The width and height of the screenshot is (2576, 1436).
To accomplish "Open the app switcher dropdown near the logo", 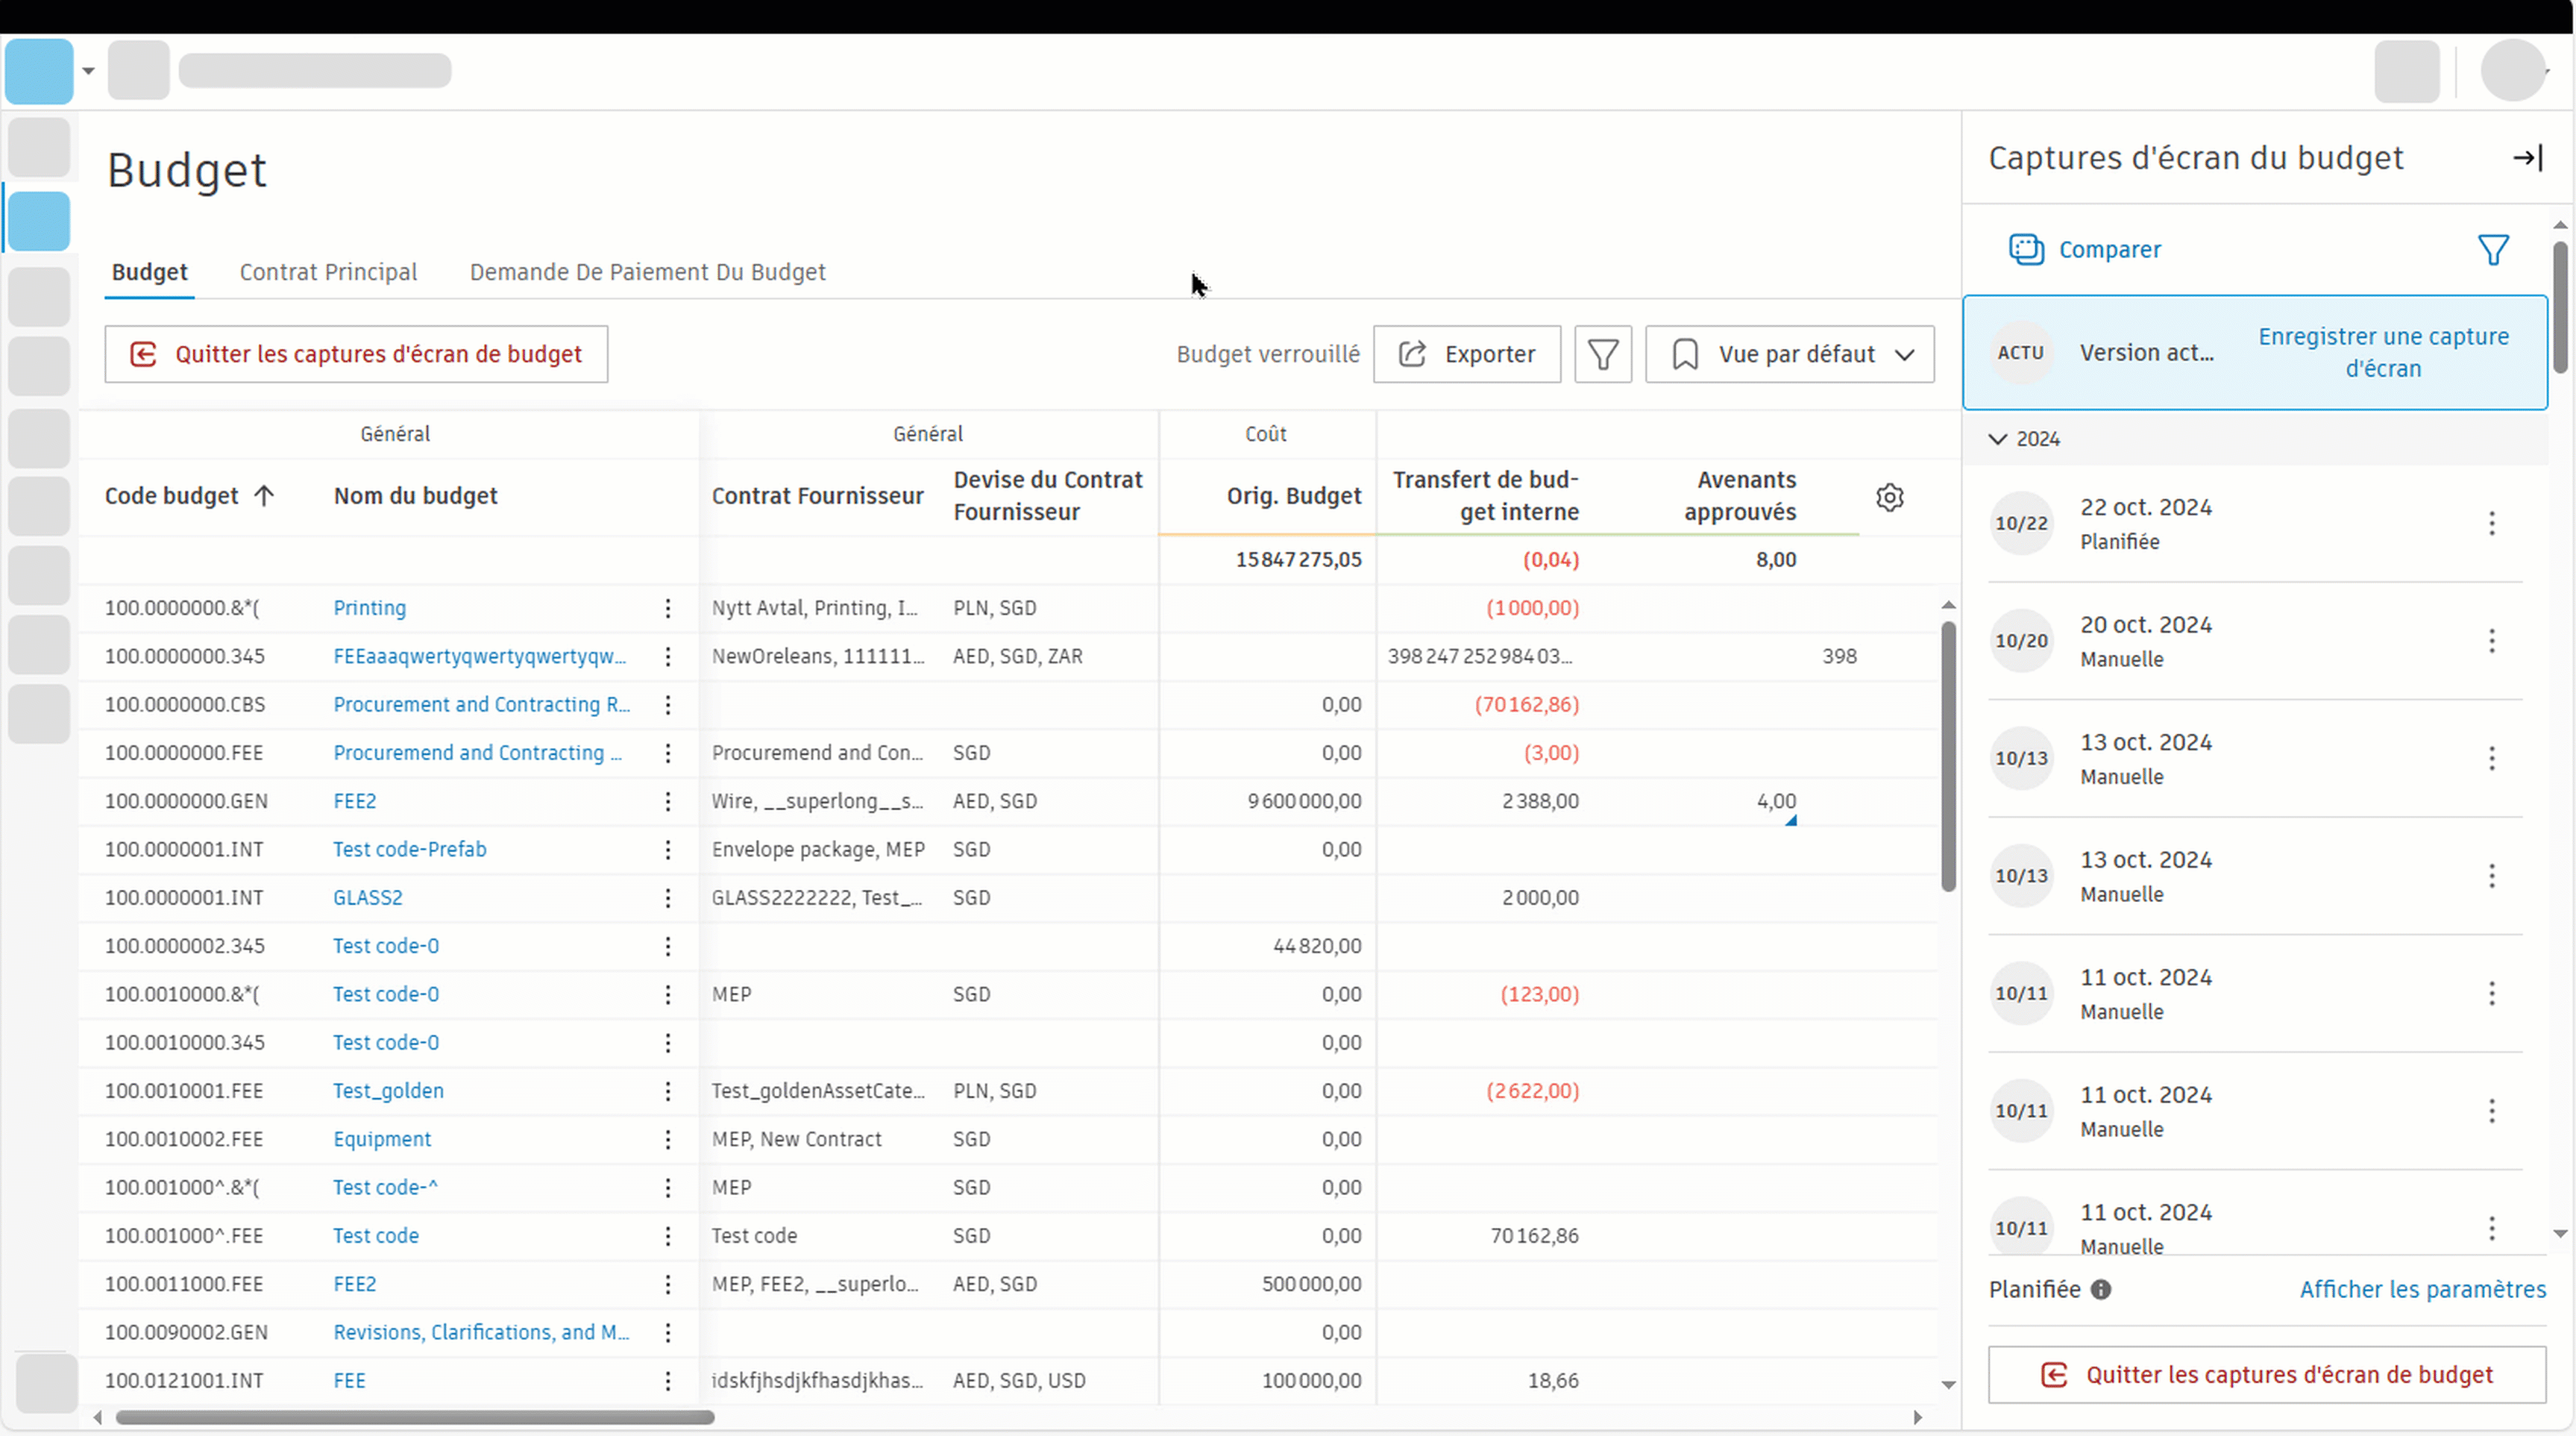I will [88, 70].
